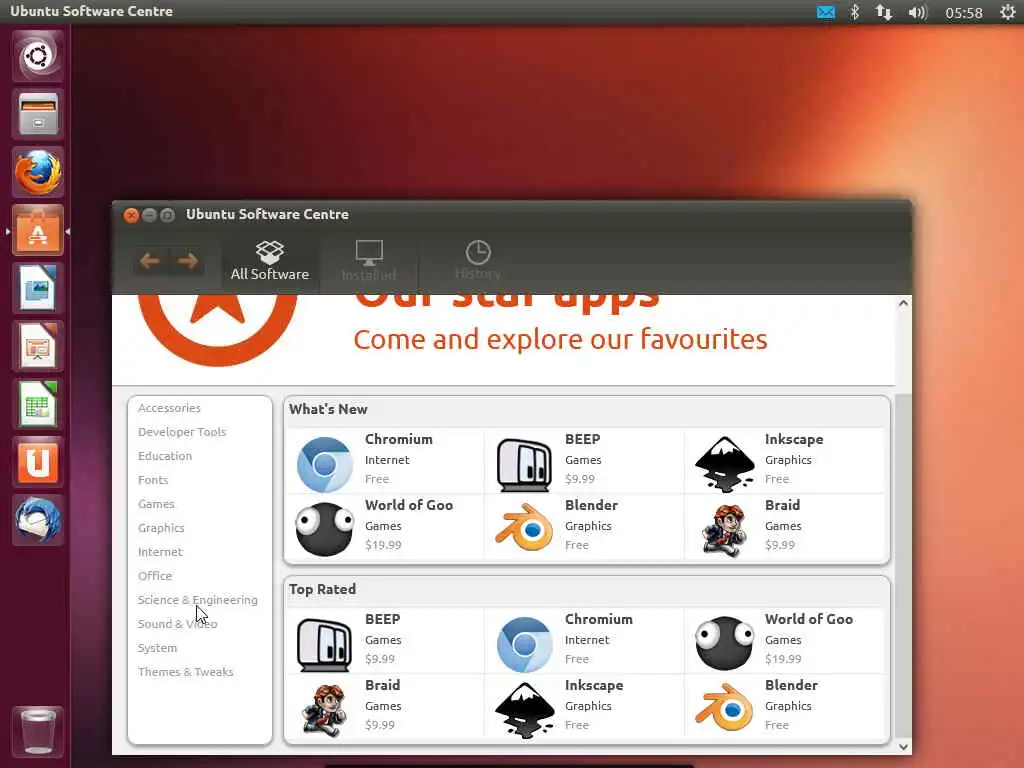
Task: Open the Files manager from the launcher
Action: click(38, 114)
